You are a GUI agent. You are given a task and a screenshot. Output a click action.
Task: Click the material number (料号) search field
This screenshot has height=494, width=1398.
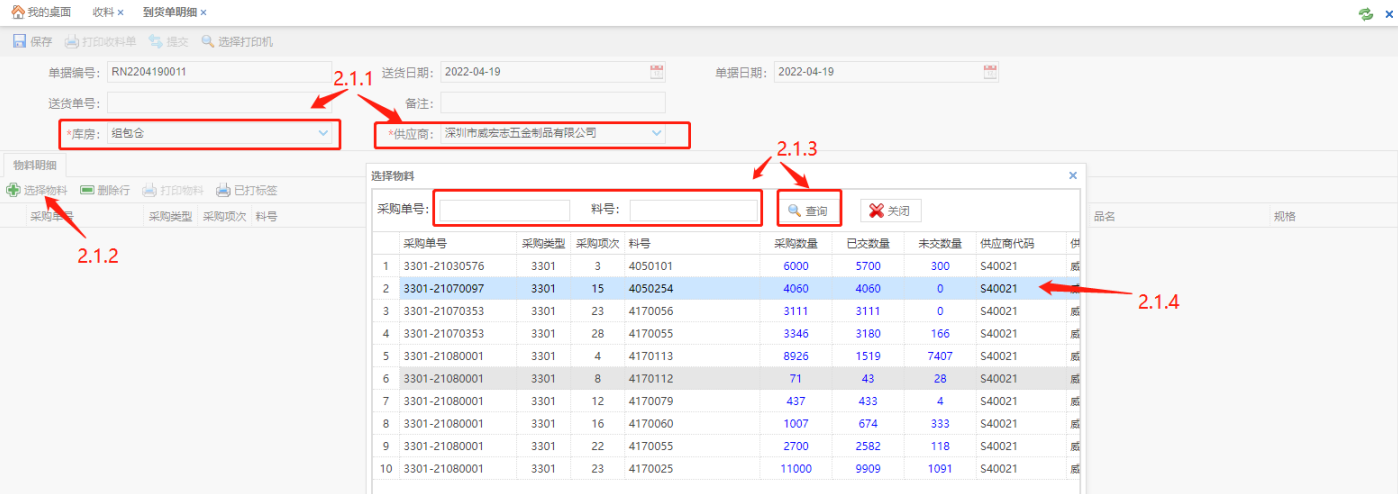[x=694, y=211]
